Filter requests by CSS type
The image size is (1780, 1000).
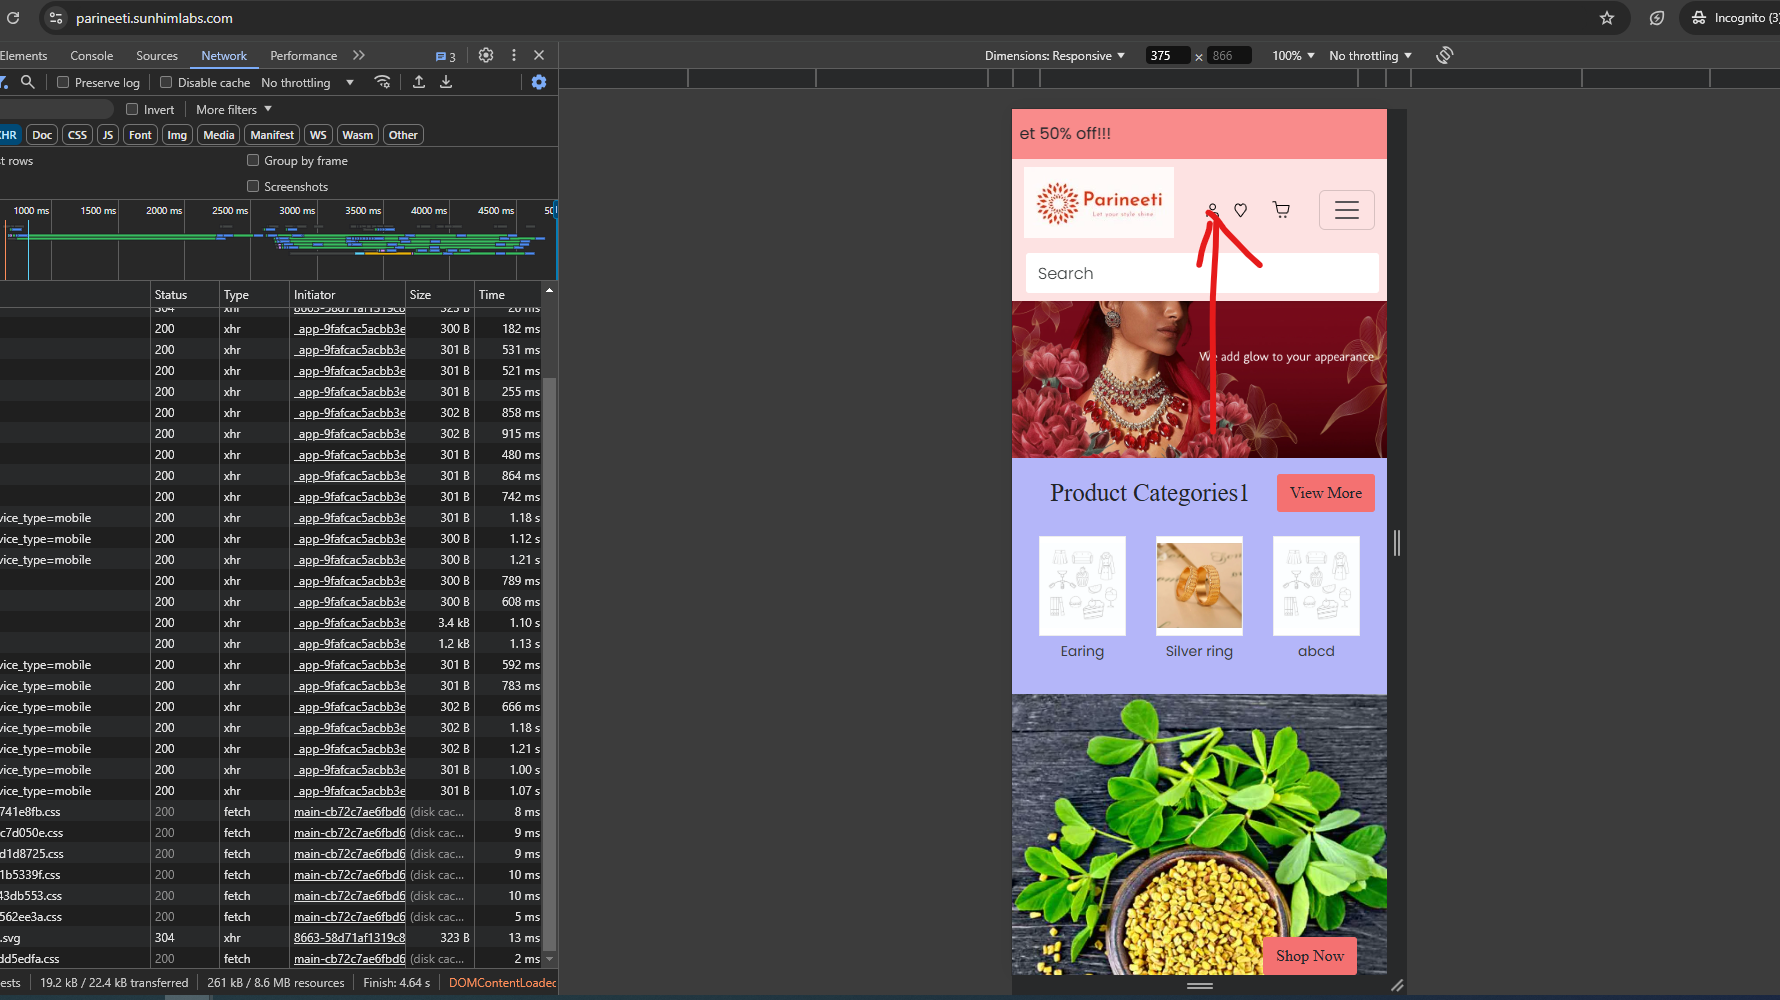tap(77, 135)
